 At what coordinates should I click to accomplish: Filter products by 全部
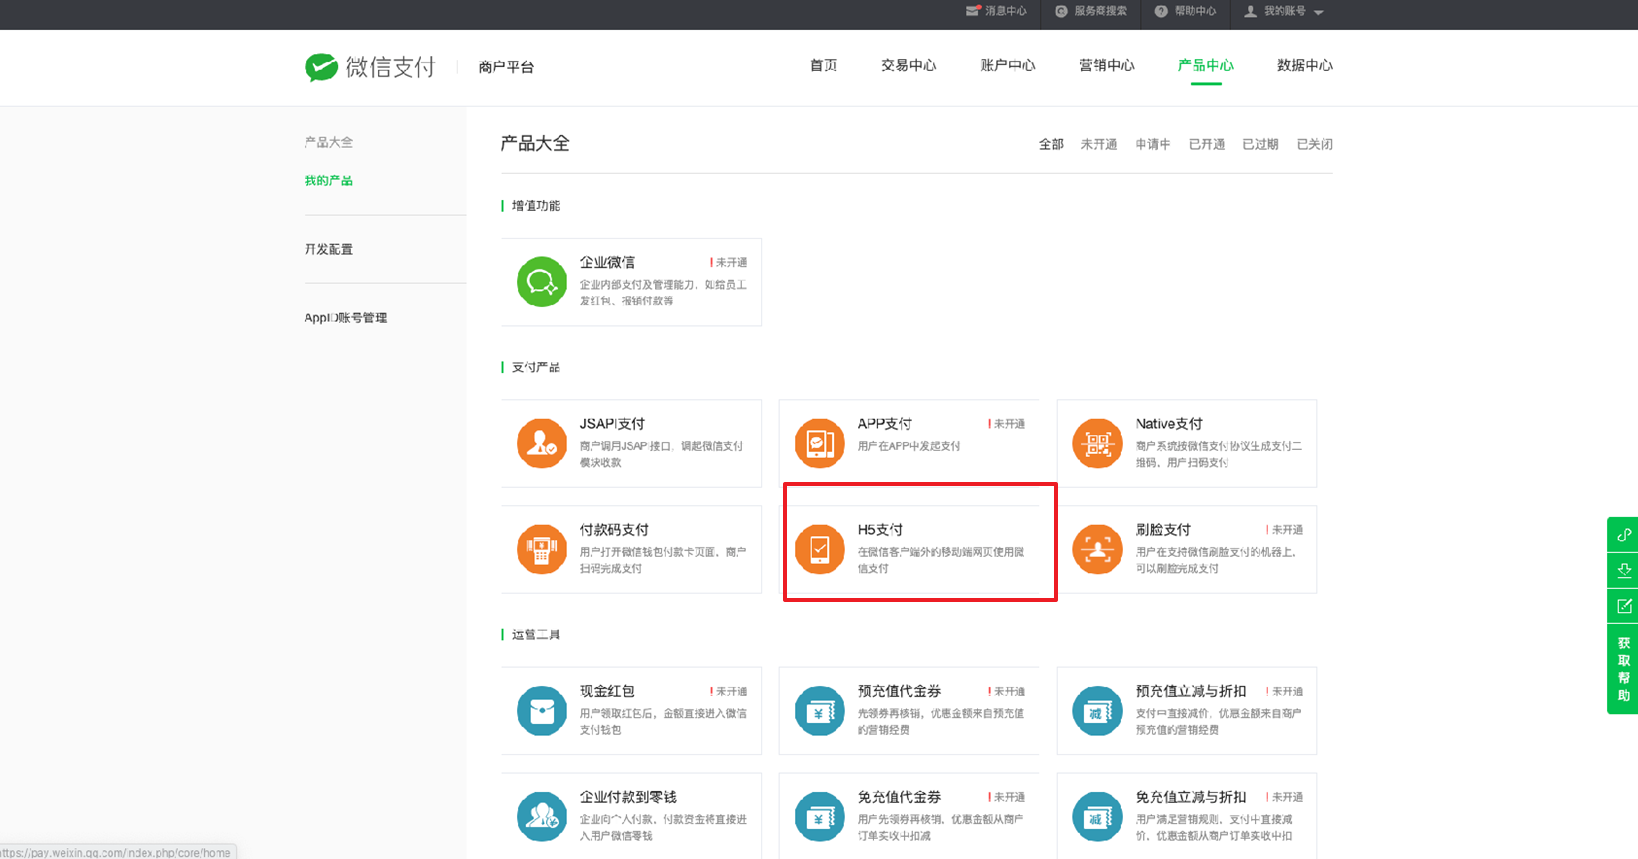click(x=1051, y=144)
